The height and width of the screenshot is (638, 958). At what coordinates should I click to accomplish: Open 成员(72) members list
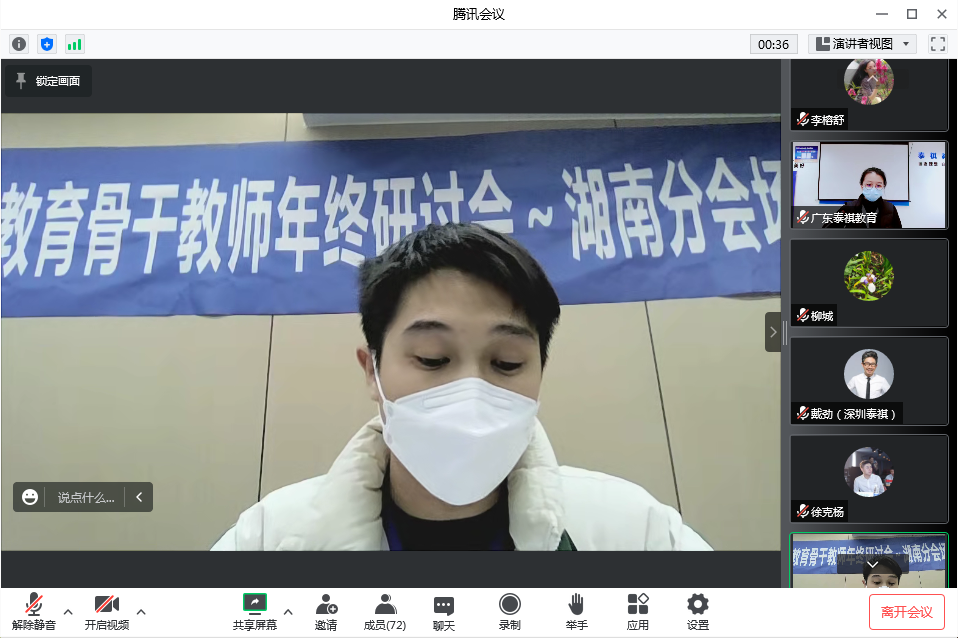pyautogui.click(x=384, y=611)
